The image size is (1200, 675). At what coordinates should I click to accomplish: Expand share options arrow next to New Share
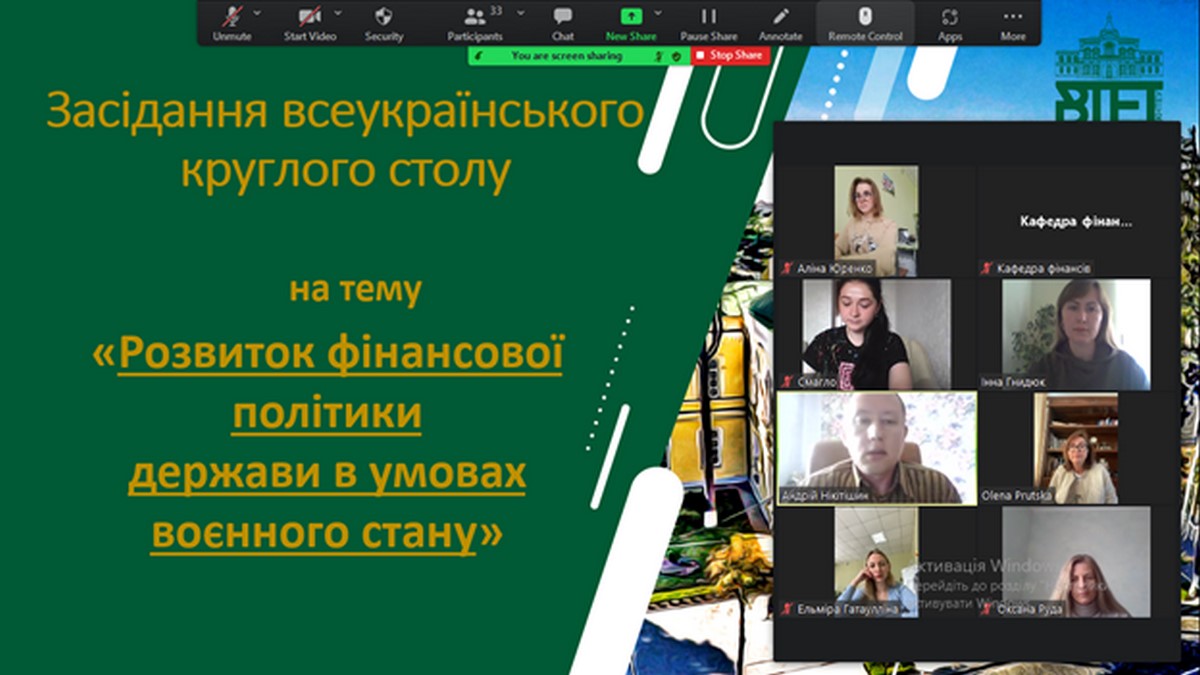coord(658,13)
